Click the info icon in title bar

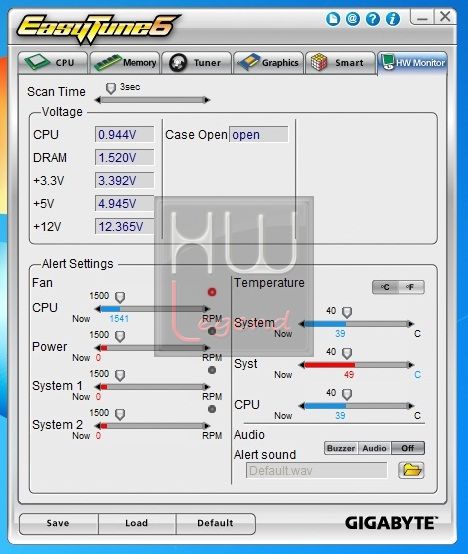(393, 19)
